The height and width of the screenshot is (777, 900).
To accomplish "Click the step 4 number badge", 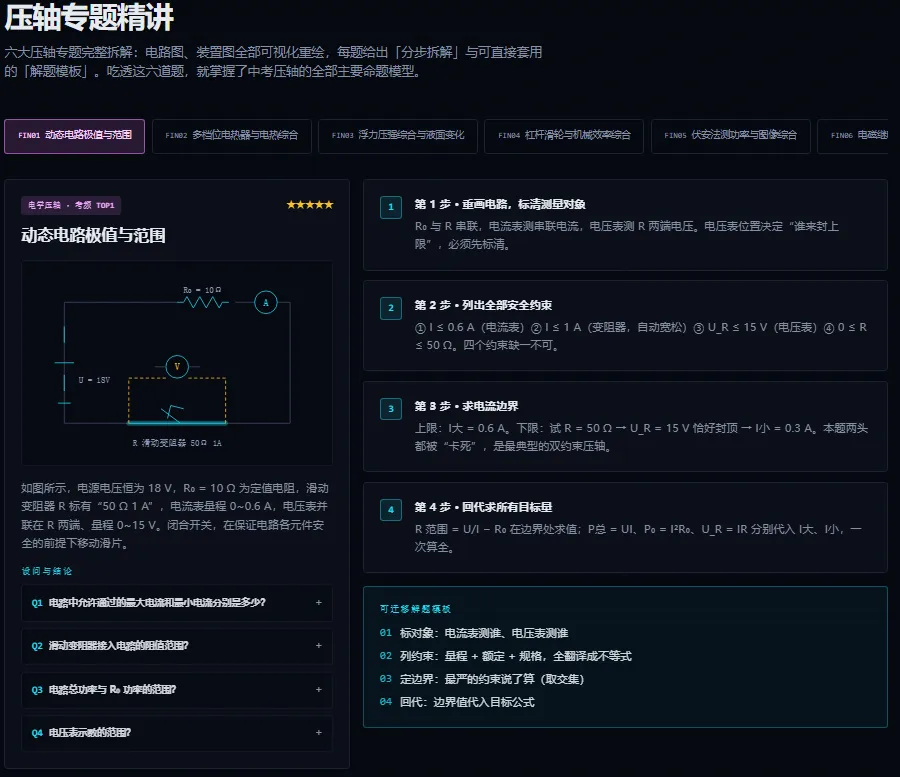I will pyautogui.click(x=391, y=510).
